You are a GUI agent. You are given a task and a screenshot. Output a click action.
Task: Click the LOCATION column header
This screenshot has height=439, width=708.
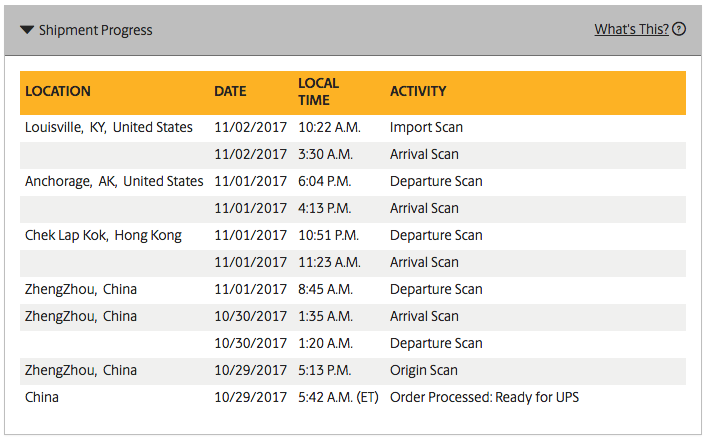(58, 91)
